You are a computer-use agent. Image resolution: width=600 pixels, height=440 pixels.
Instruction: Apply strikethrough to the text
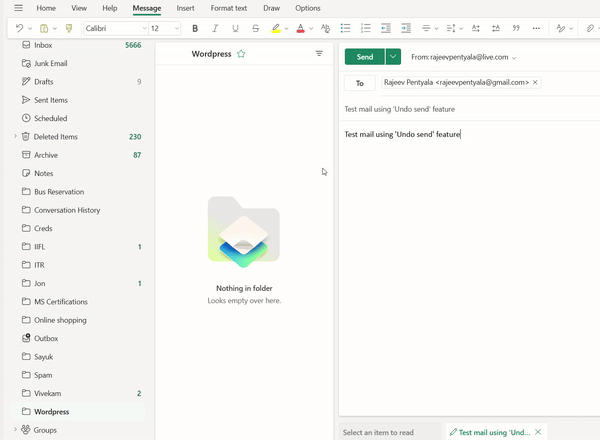tap(256, 29)
